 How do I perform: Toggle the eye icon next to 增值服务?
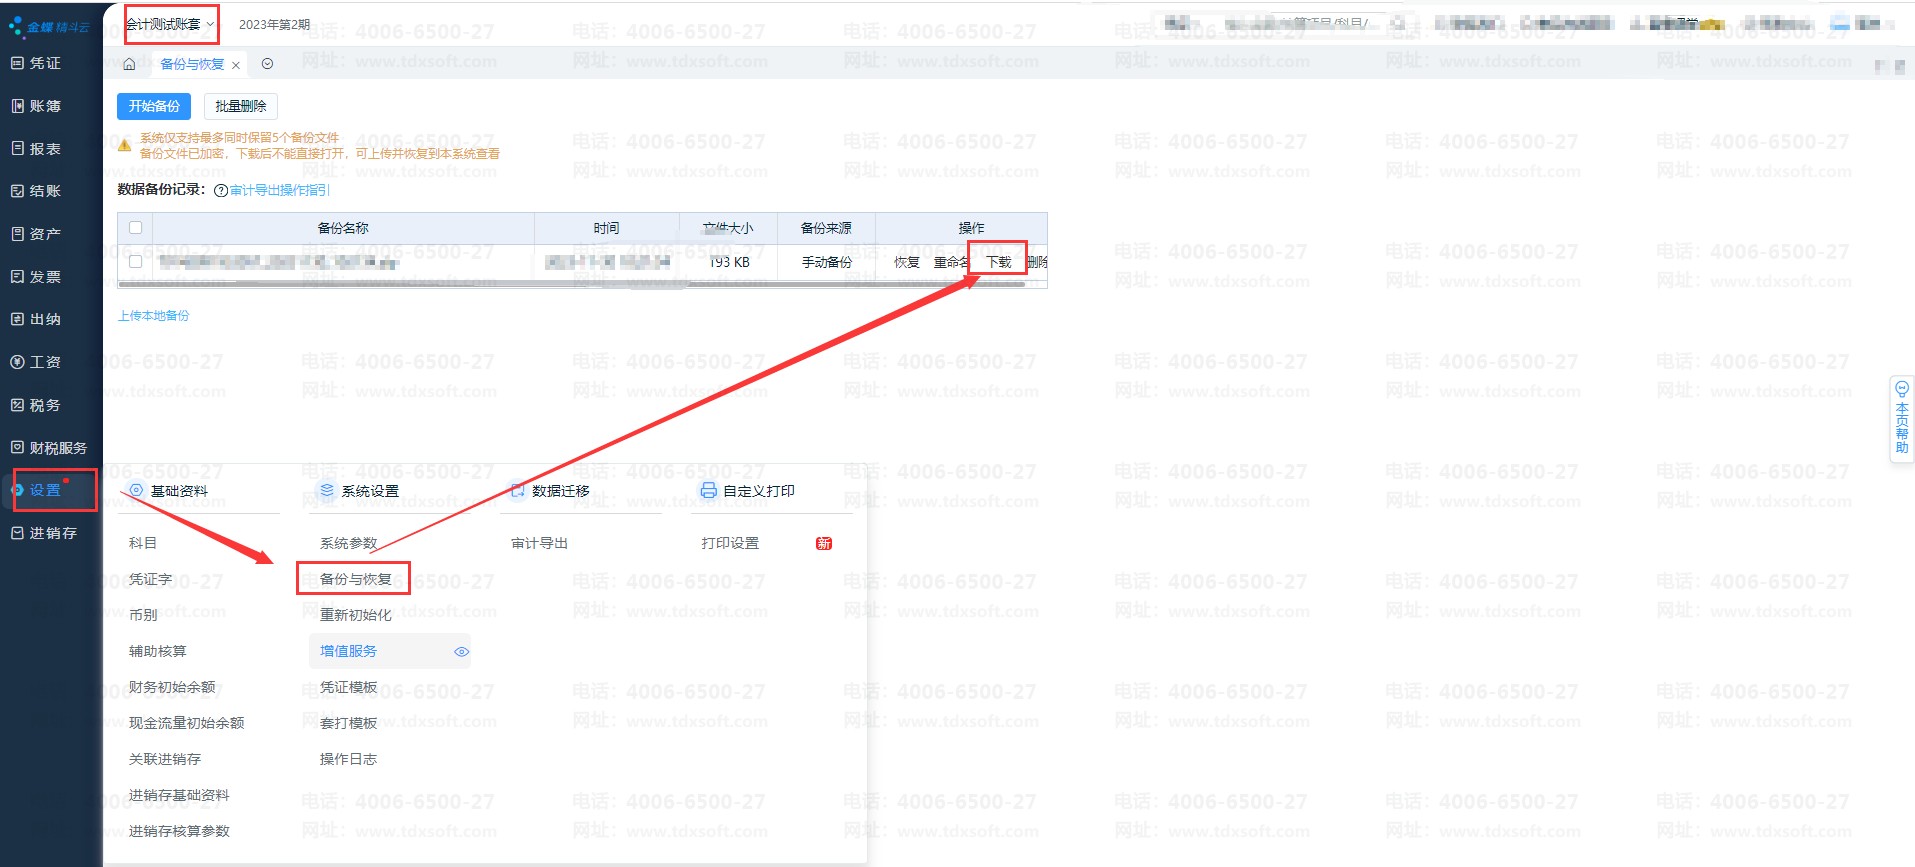click(461, 652)
